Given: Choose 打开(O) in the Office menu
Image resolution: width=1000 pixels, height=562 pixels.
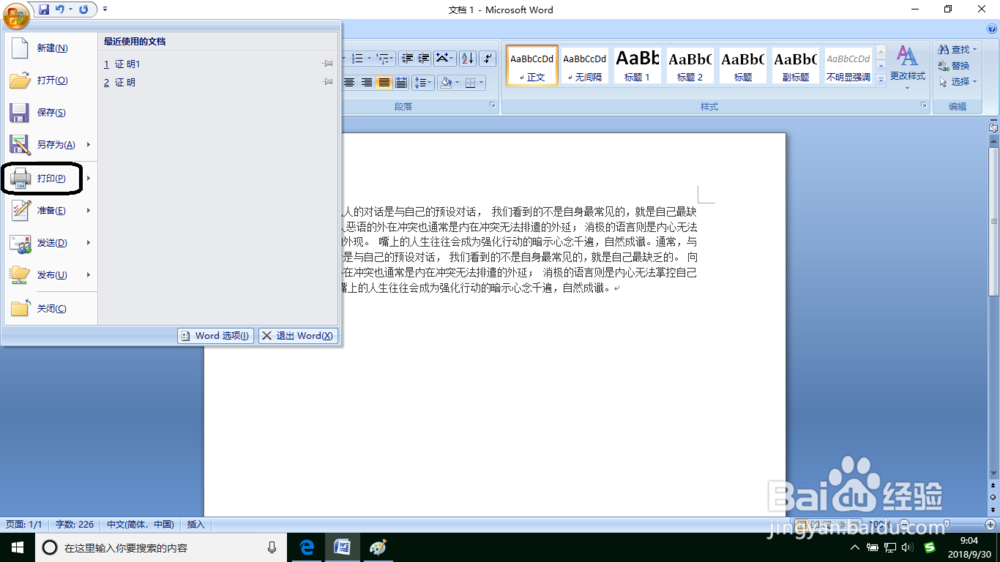Looking at the screenshot, I should tap(50, 80).
